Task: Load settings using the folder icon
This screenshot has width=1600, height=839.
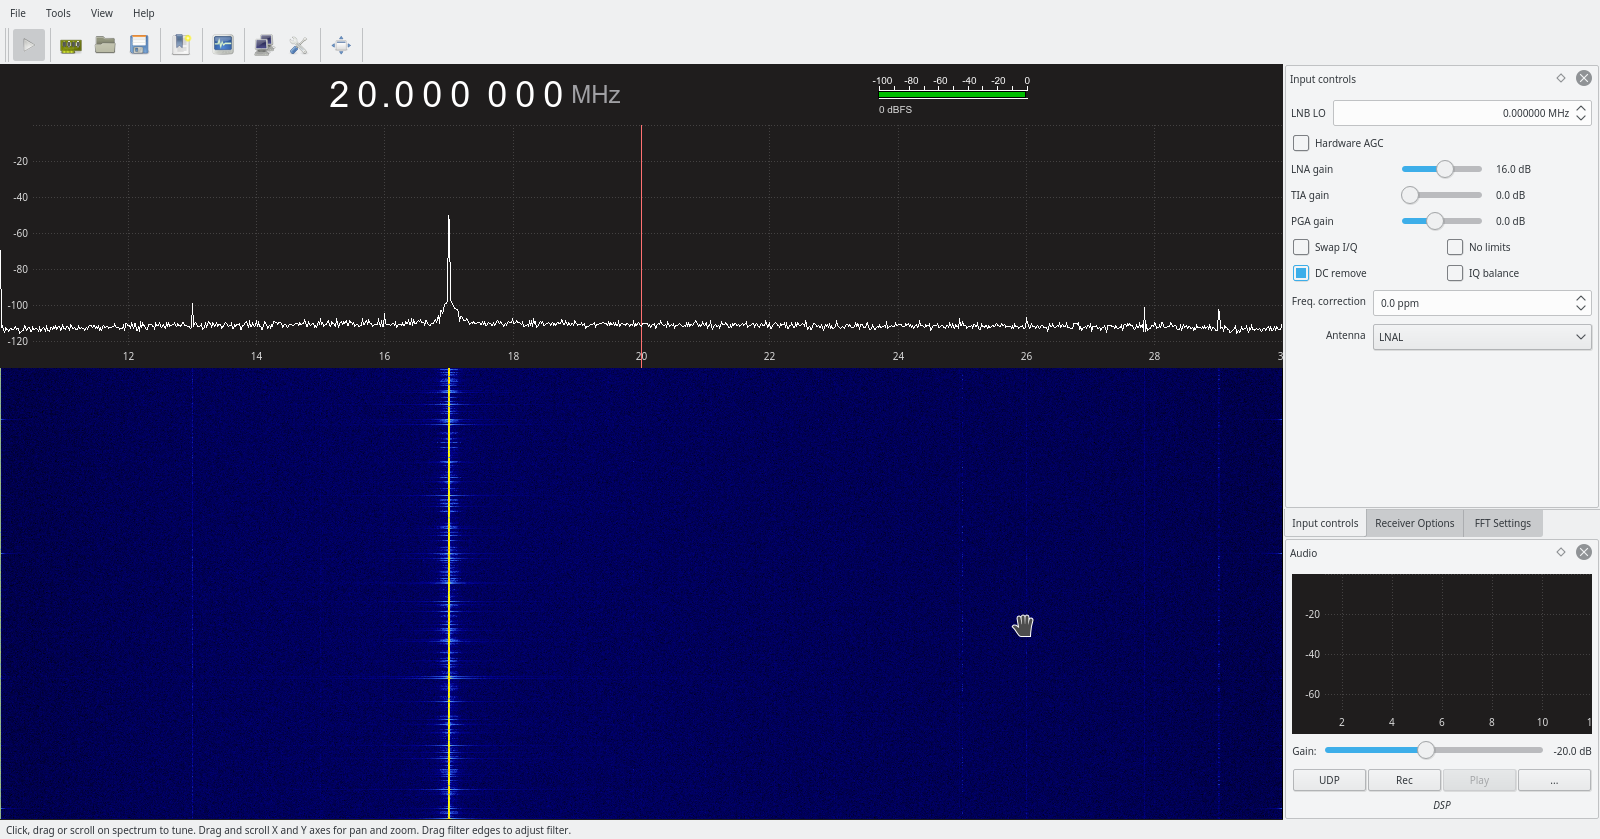Action: pos(105,45)
